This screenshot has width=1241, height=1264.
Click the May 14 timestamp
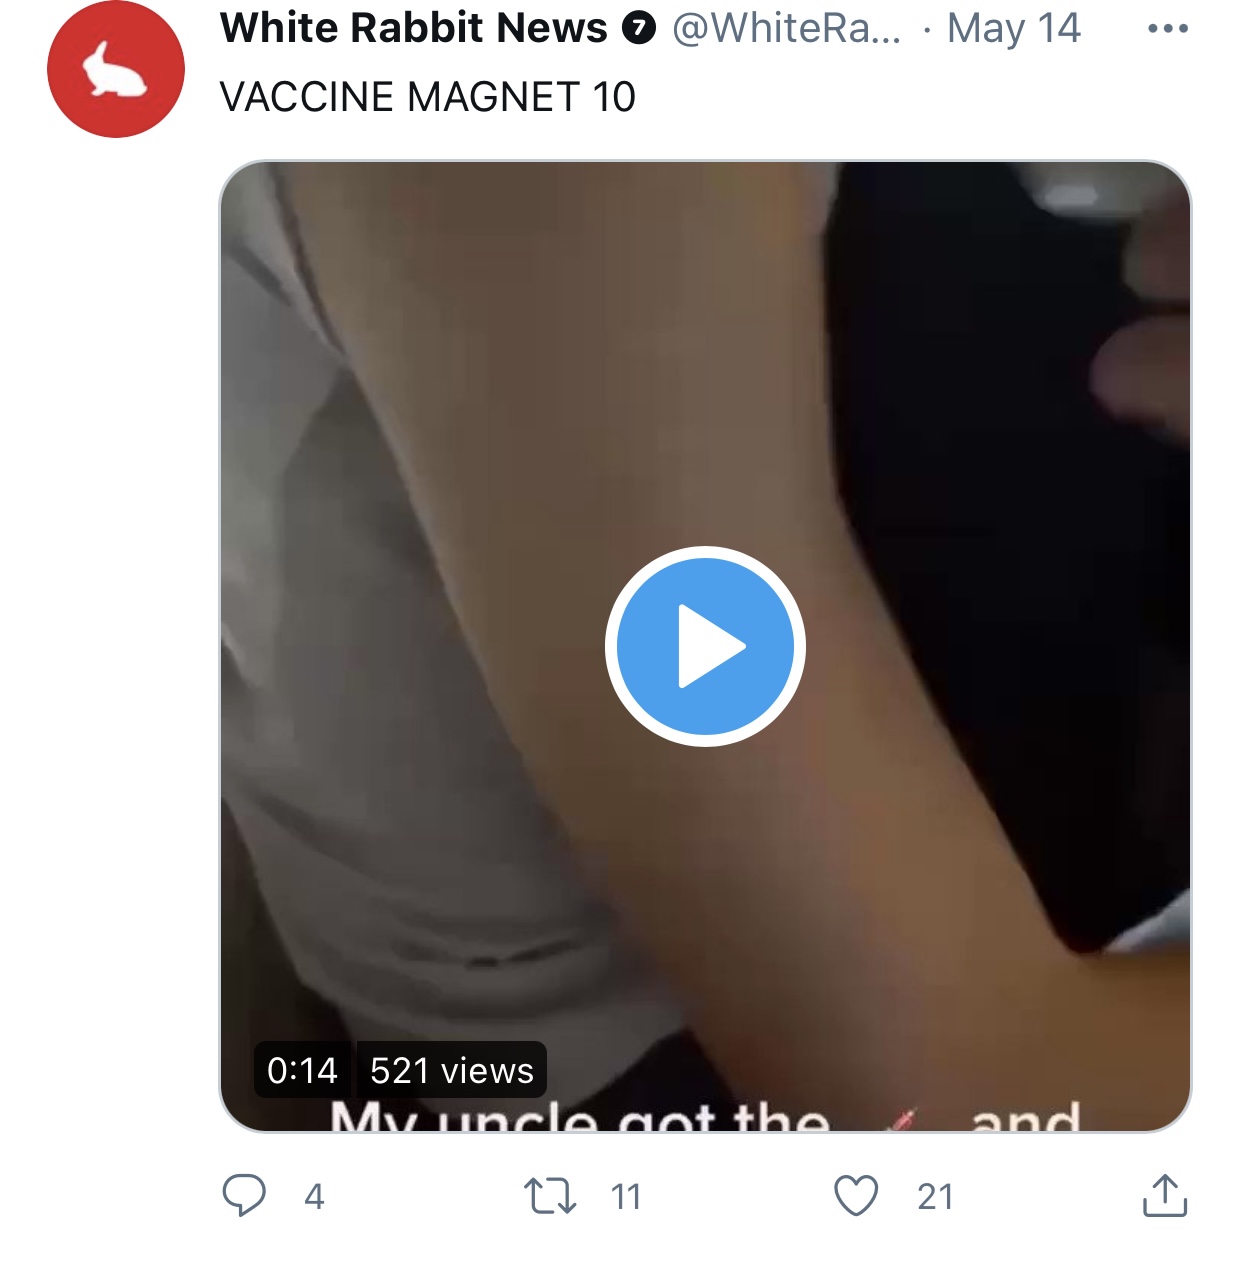(x=1014, y=28)
